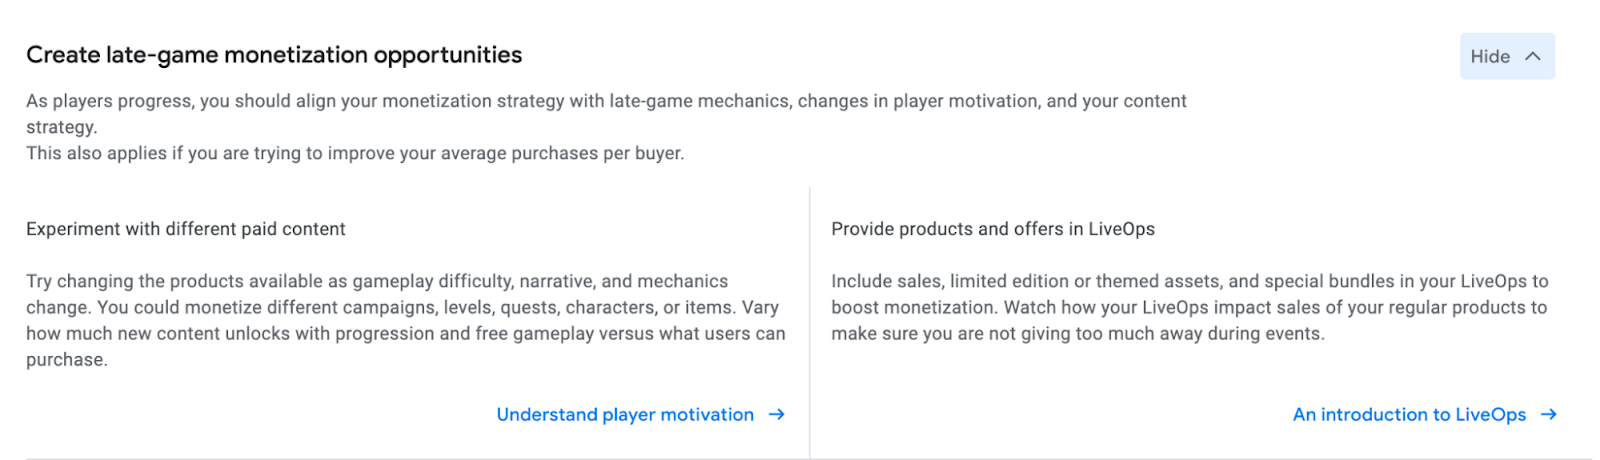The image size is (1600, 460).
Task: Click the line make sure you are not giving
Action: point(1077,334)
